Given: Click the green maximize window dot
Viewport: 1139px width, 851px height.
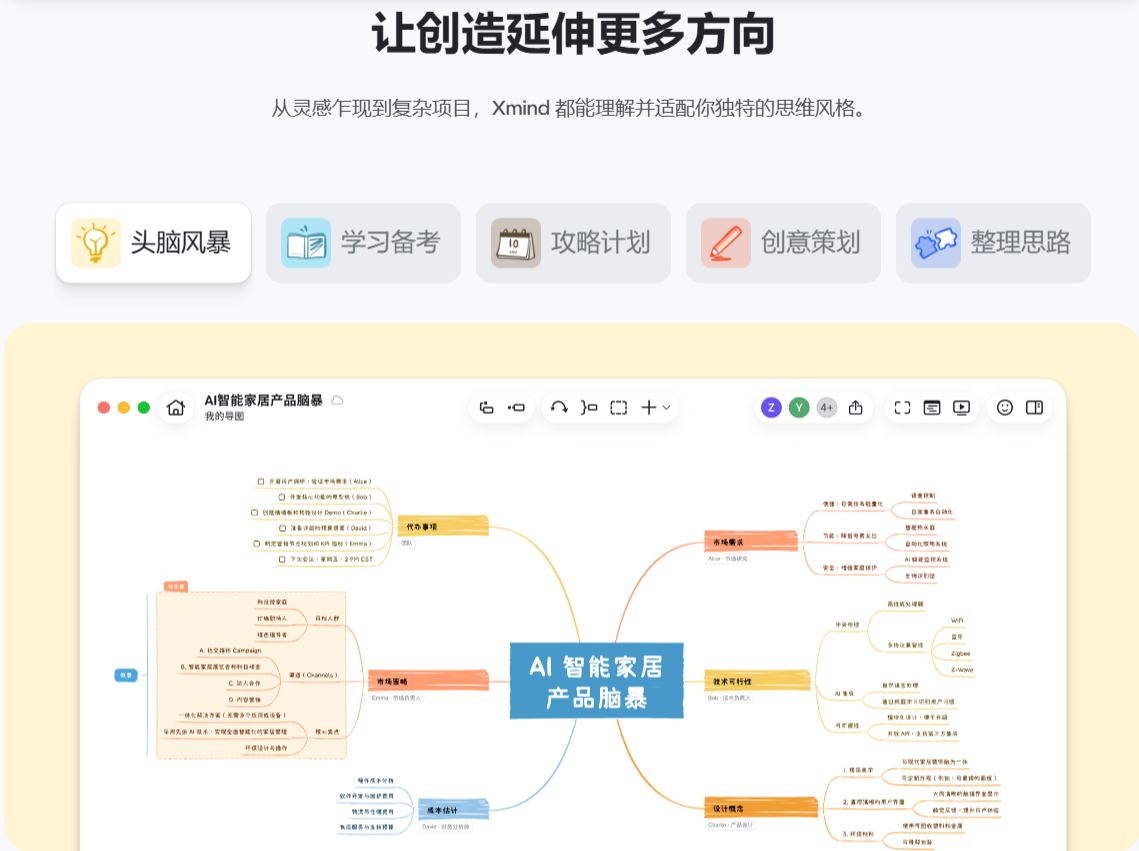Looking at the screenshot, I should click(x=144, y=407).
